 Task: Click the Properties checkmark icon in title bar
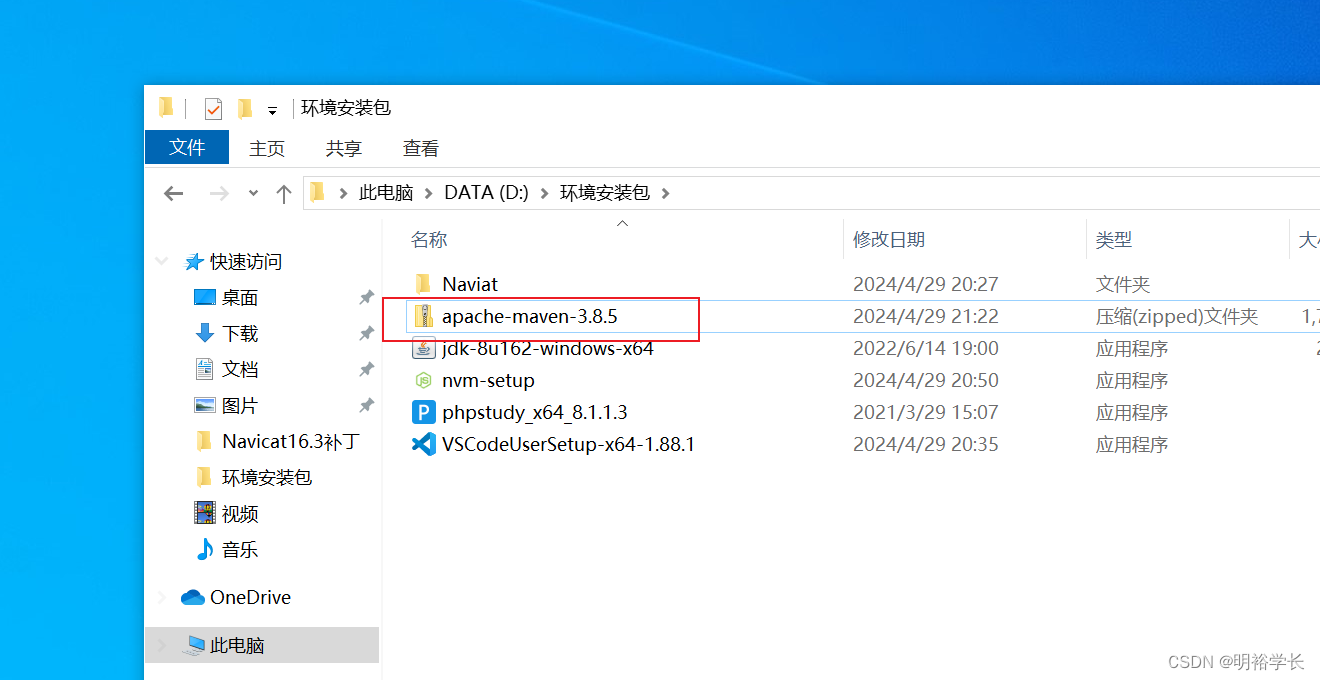click(x=213, y=108)
